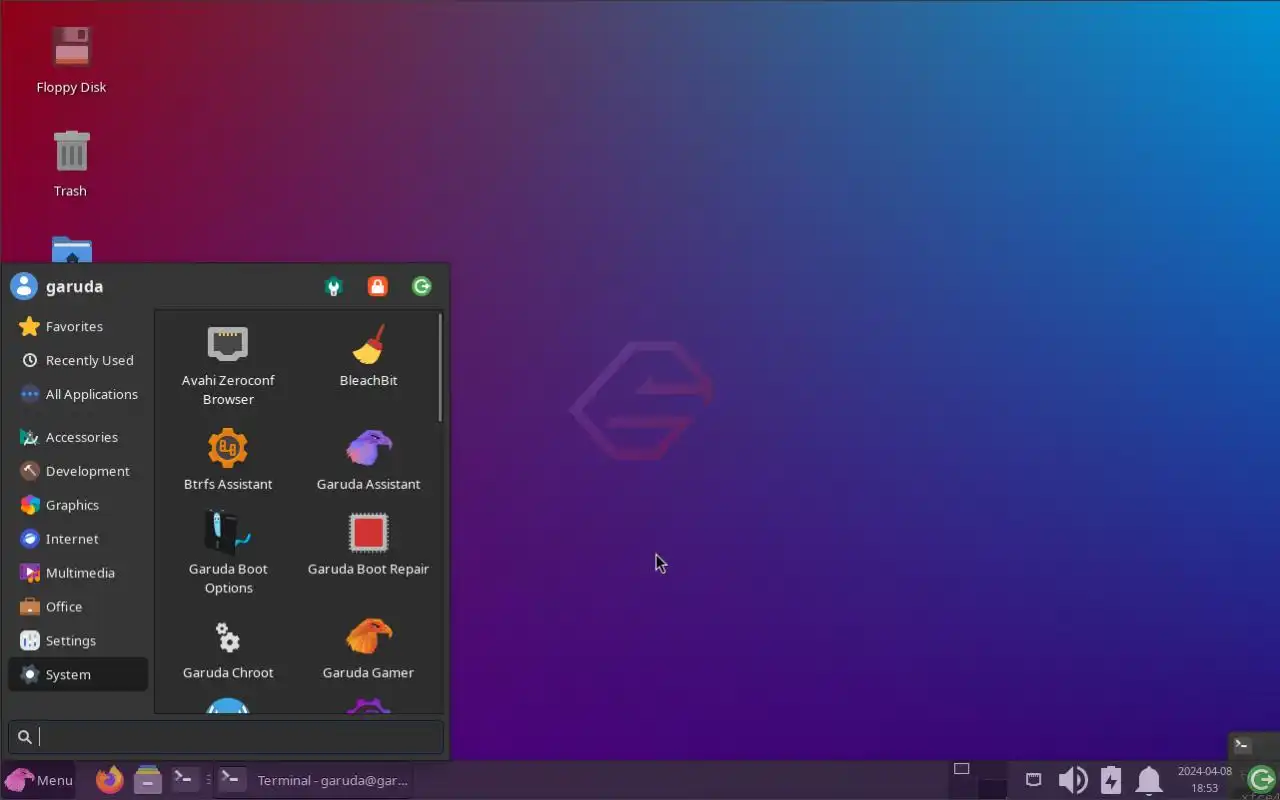Click the green session logout icon in panel
1280x800 pixels.
[1262, 779]
